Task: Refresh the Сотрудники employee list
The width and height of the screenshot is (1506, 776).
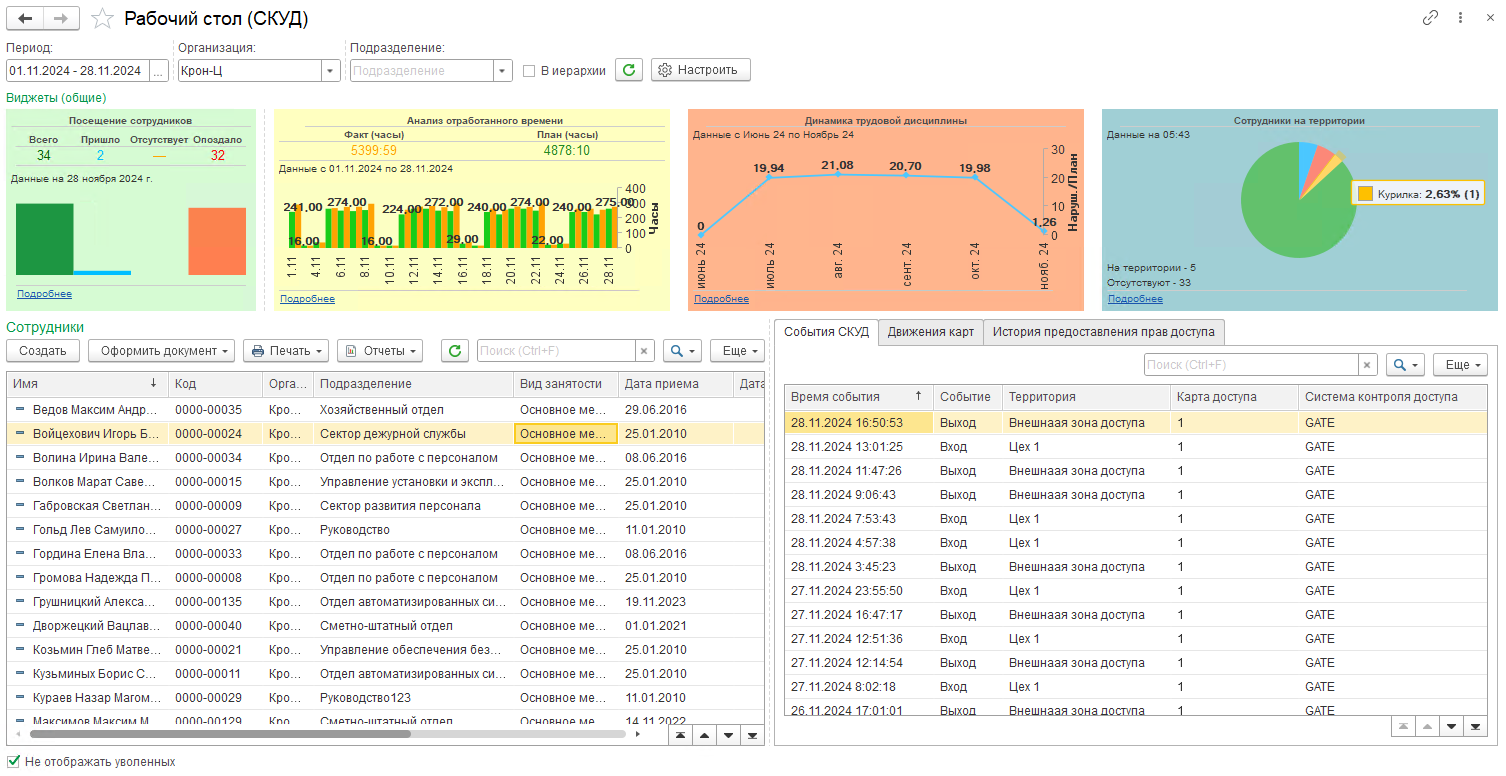Action: click(455, 351)
